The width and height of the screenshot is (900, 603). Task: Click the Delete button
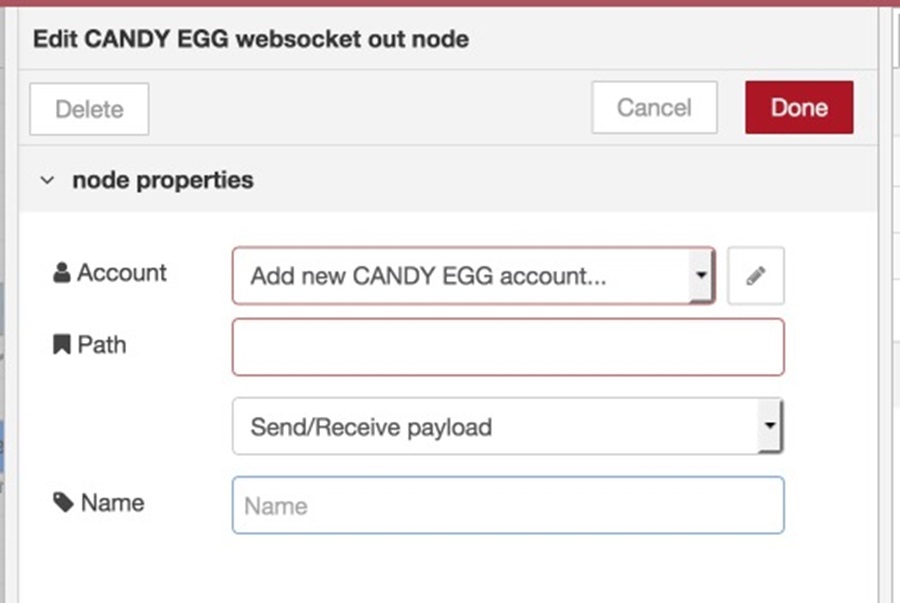point(89,109)
